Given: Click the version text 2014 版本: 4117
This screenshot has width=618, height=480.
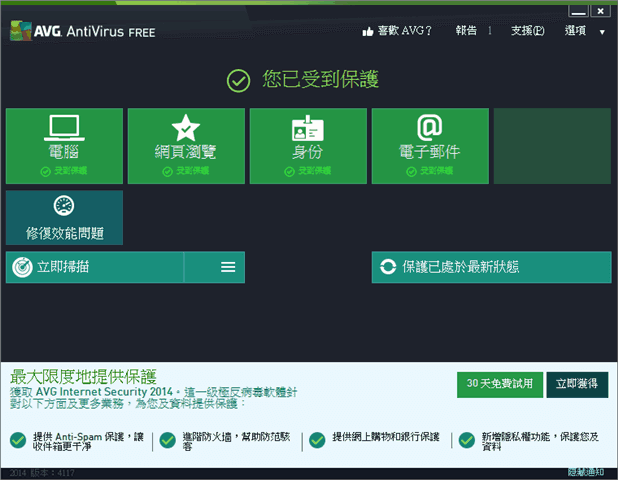Looking at the screenshot, I should click(x=42, y=473).
